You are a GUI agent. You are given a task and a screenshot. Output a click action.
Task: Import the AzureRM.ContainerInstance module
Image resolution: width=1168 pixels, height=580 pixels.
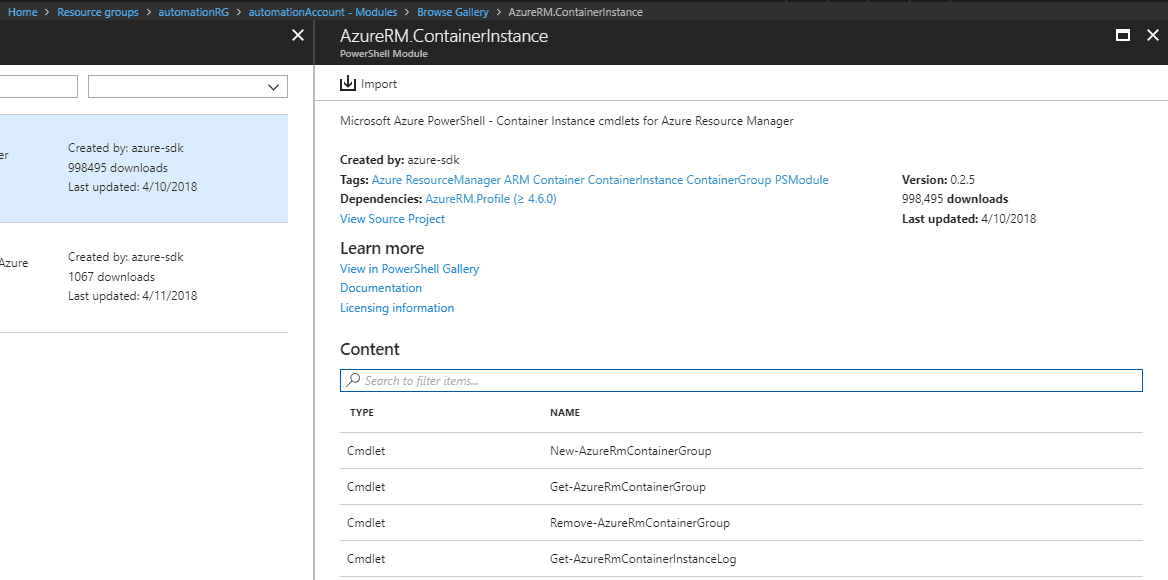[x=368, y=83]
